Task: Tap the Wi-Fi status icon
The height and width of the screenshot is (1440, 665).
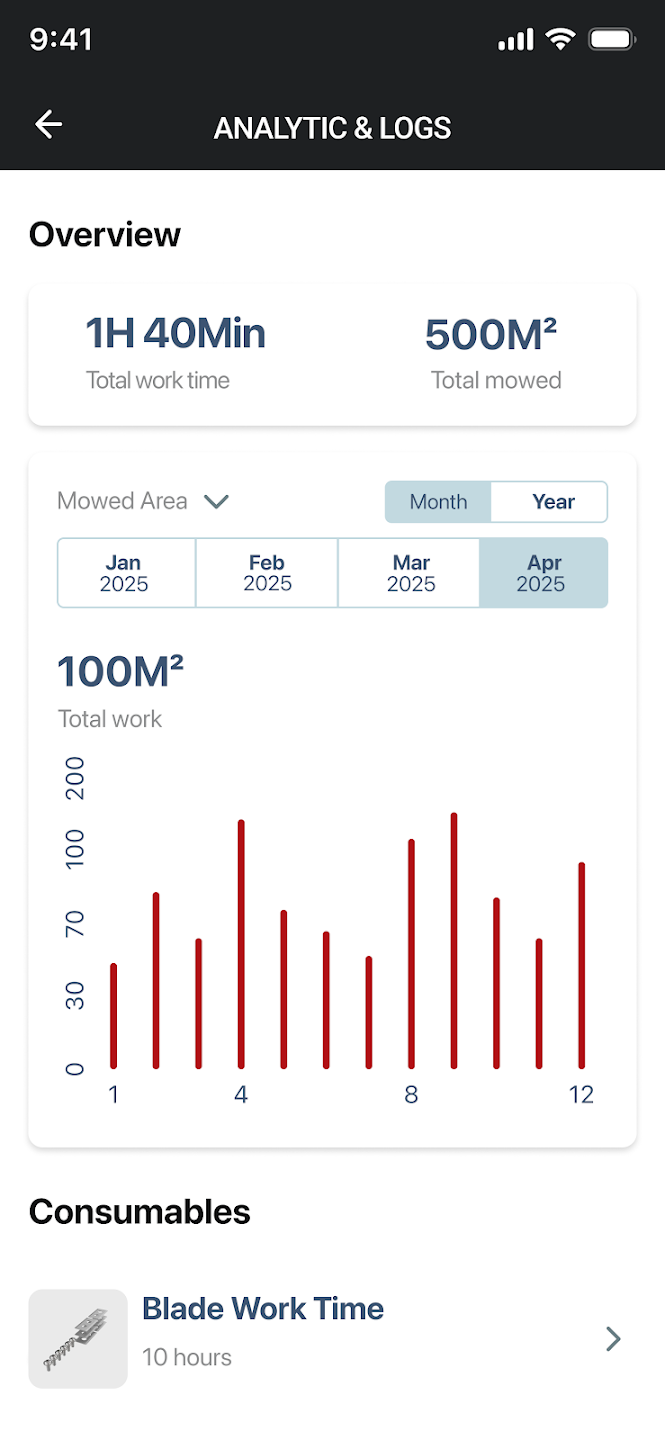Action: (561, 40)
